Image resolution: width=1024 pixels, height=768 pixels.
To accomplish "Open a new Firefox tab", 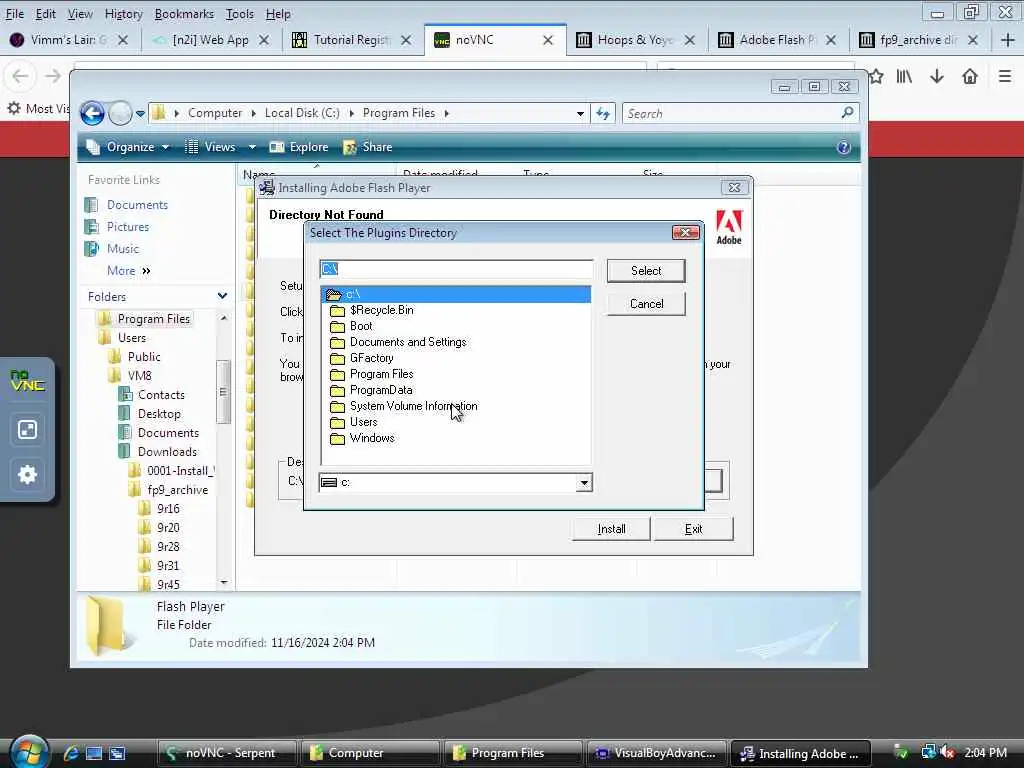I will [1008, 40].
